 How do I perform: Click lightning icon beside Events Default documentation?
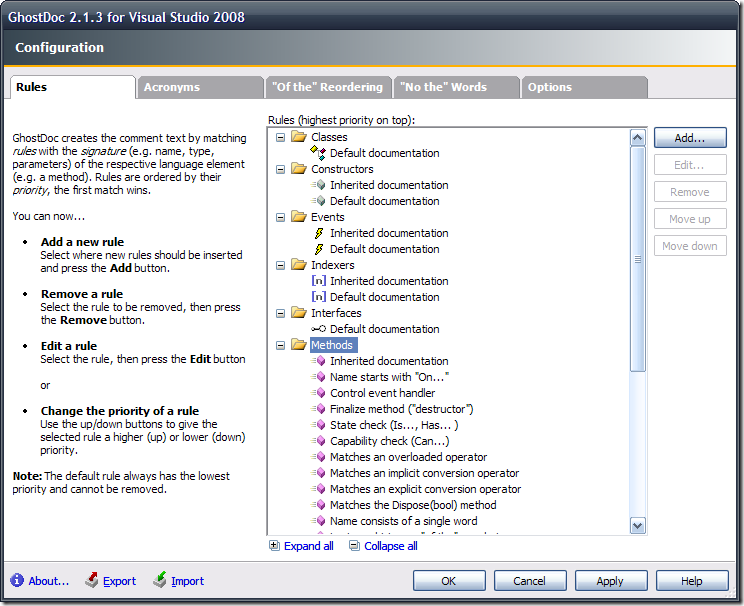pyautogui.click(x=319, y=249)
